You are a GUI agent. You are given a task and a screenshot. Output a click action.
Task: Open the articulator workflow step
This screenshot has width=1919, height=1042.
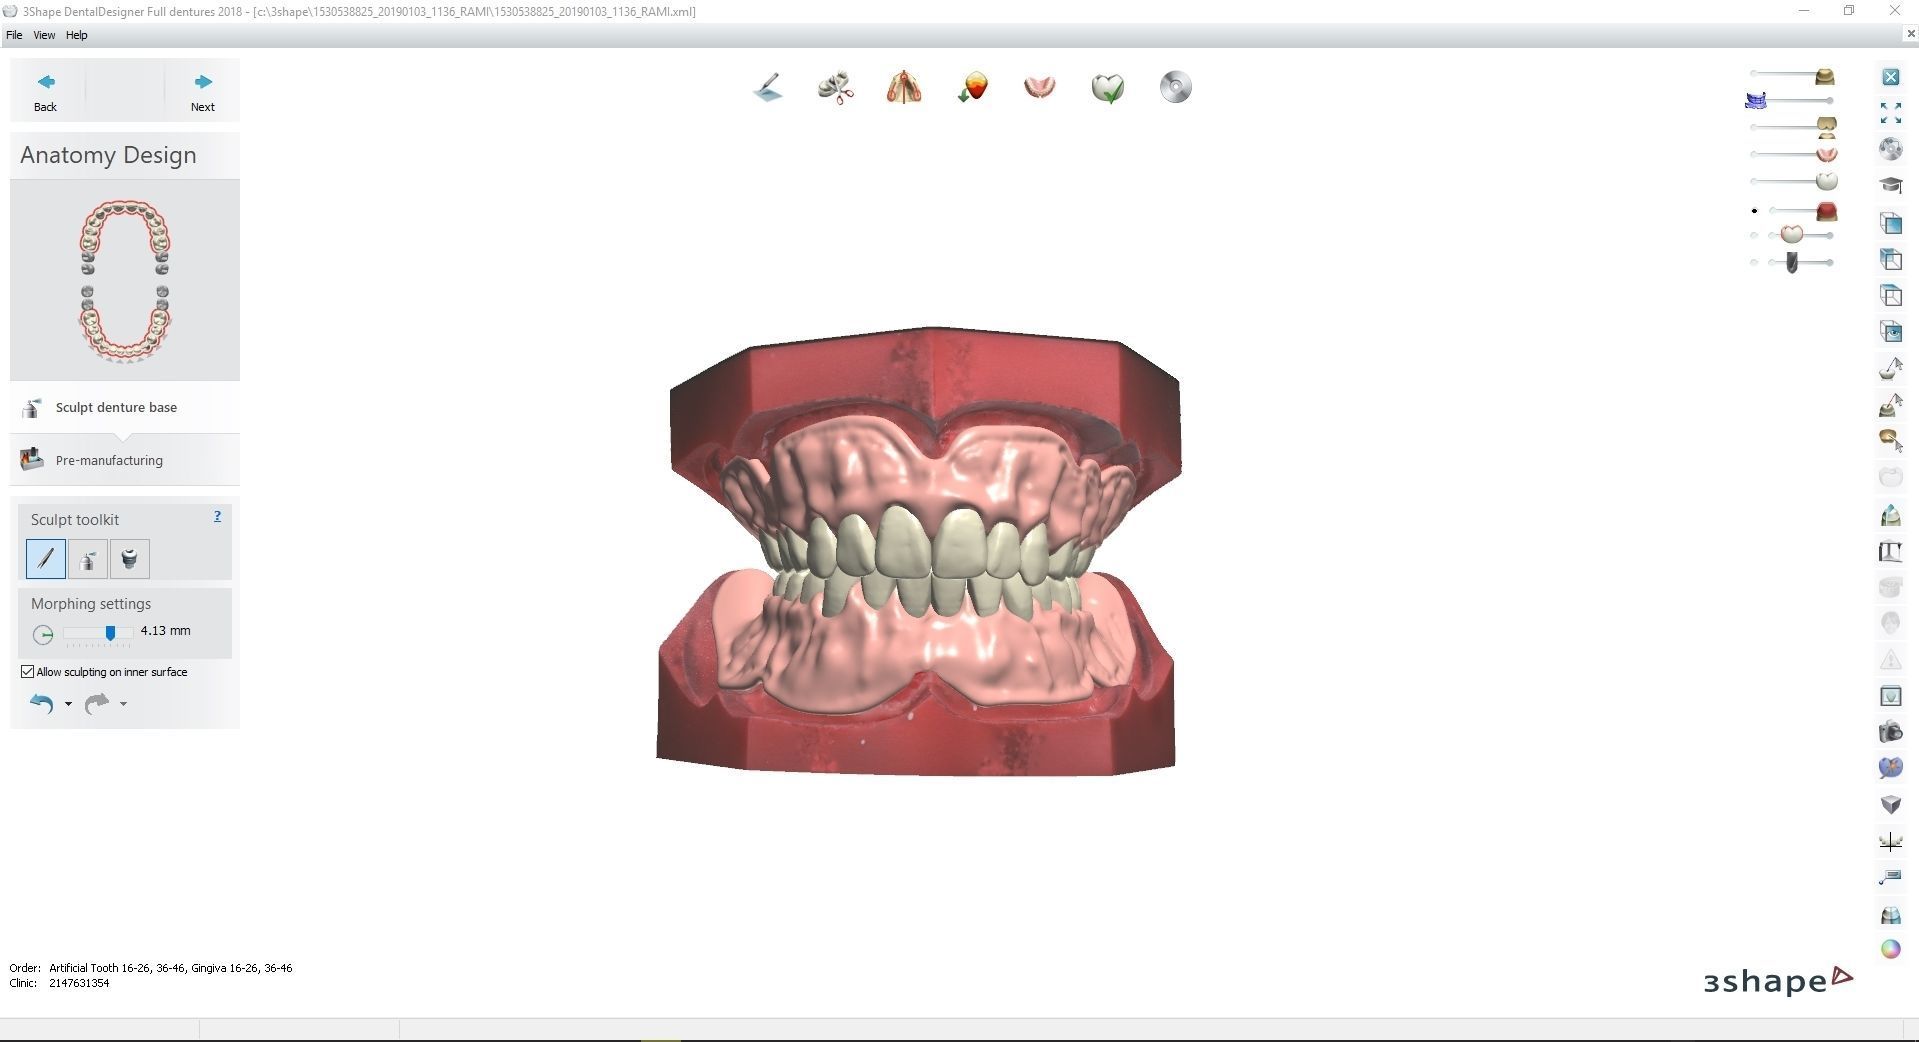click(x=904, y=88)
